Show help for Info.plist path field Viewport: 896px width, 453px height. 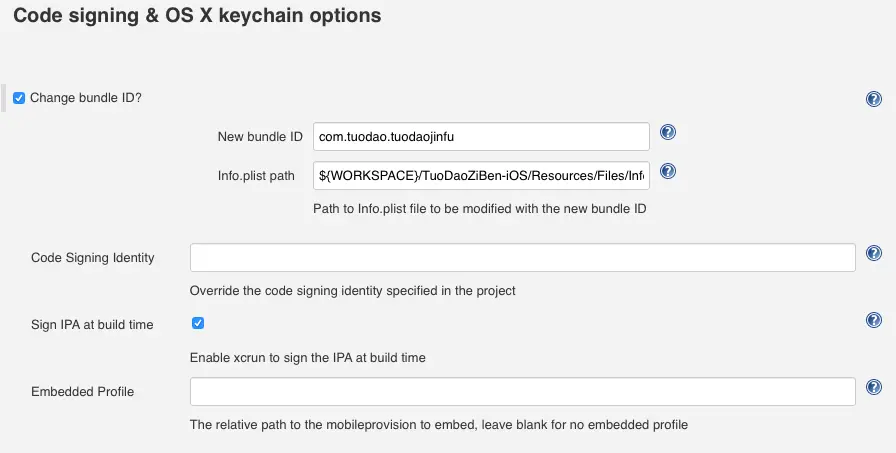pos(668,172)
